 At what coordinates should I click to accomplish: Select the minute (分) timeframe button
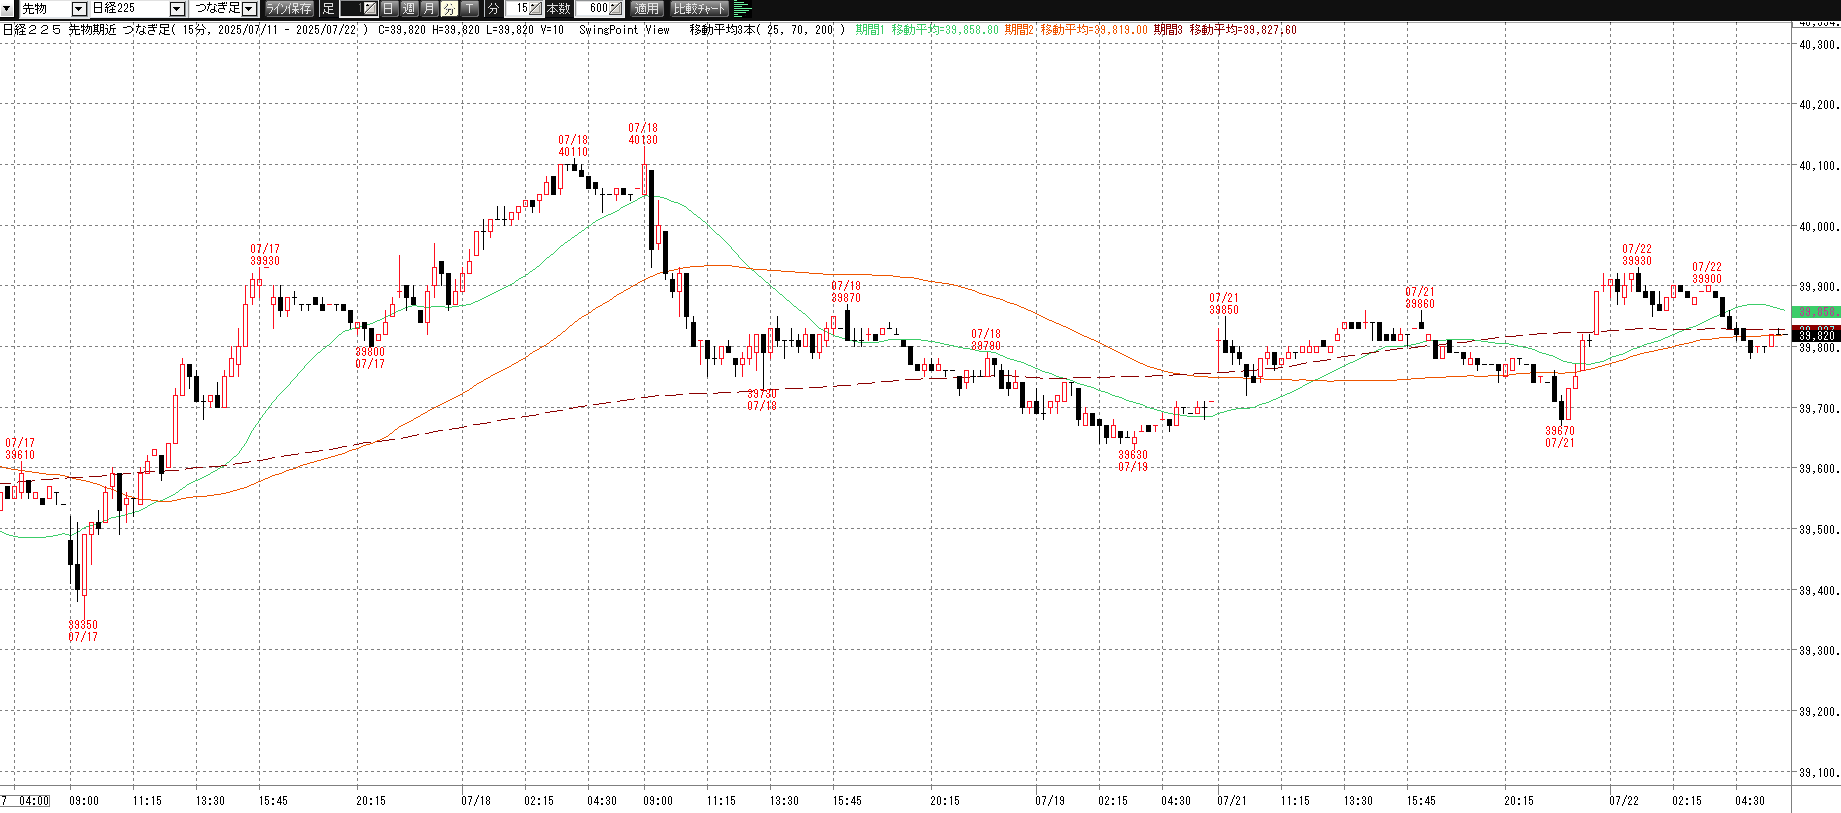449,9
